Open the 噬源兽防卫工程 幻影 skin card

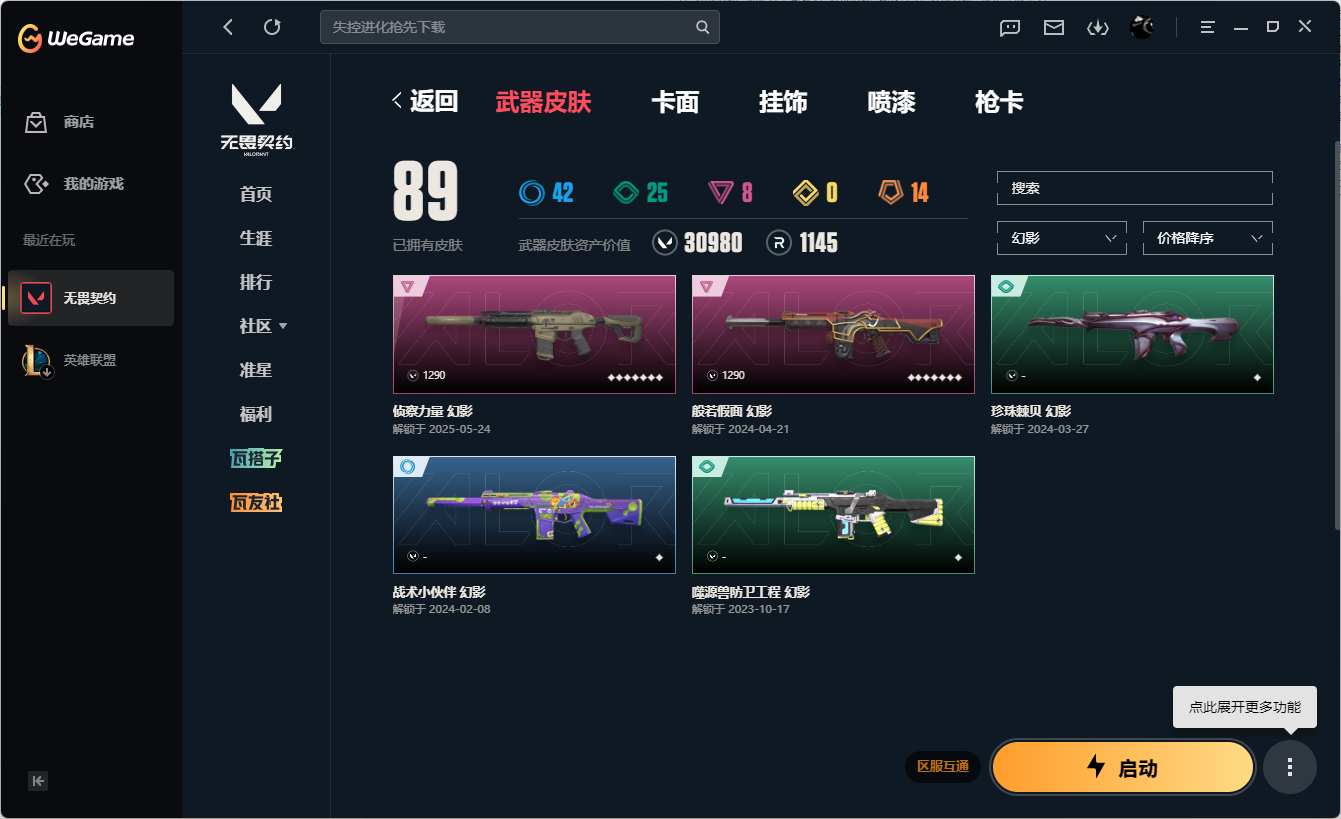pyautogui.click(x=833, y=515)
